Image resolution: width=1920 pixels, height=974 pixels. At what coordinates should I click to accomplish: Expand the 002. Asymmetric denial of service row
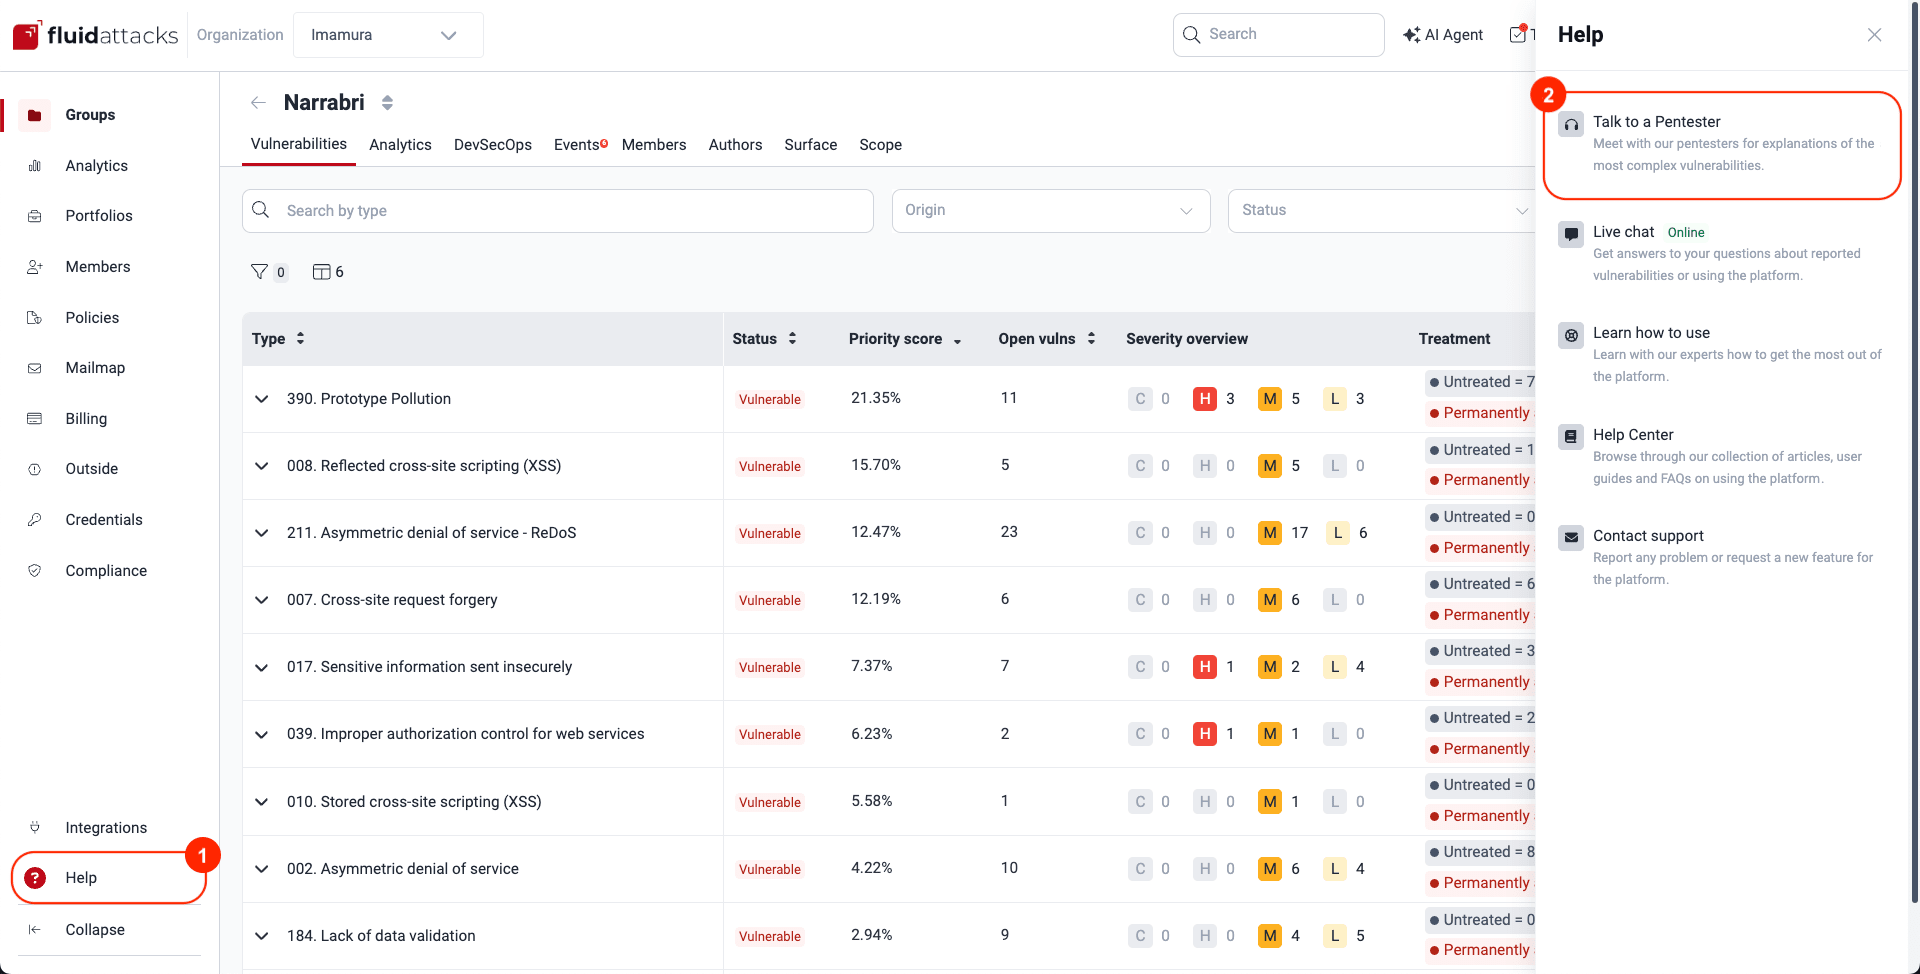coord(262,869)
